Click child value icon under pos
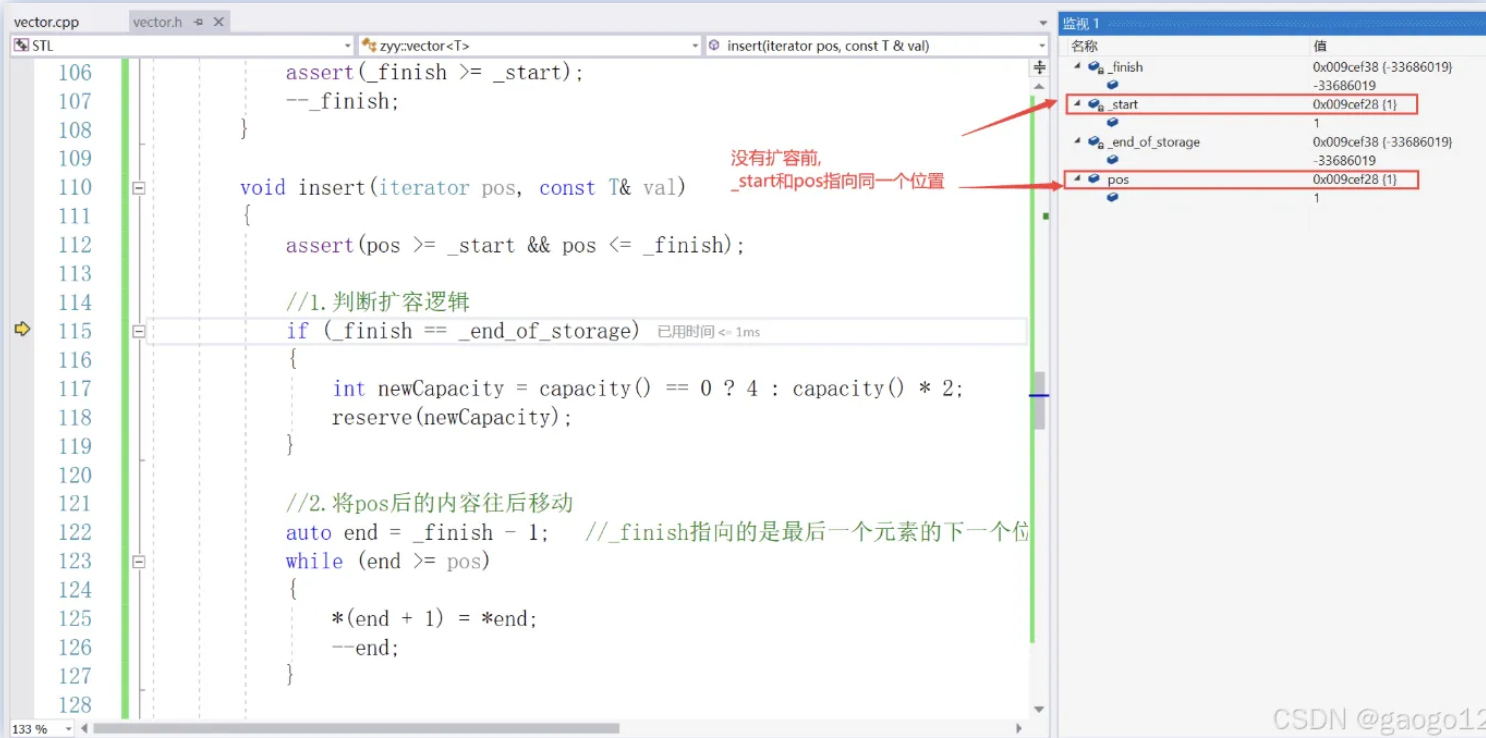This screenshot has height=738, width=1486. (x=1112, y=198)
